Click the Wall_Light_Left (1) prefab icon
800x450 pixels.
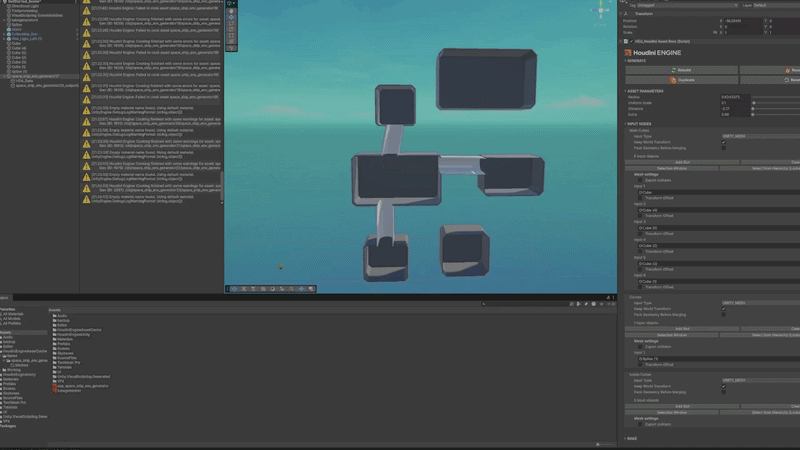(x=9, y=39)
